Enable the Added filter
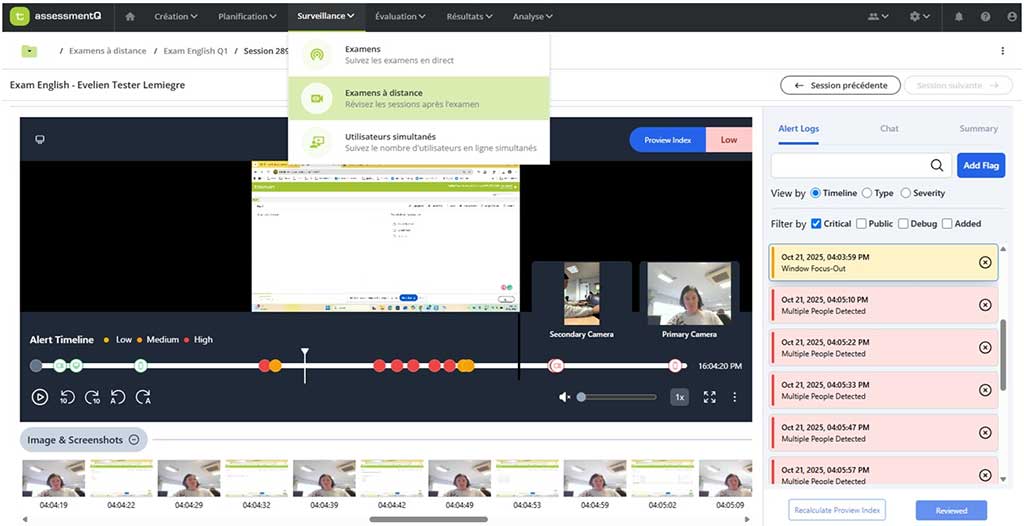 pos(947,223)
